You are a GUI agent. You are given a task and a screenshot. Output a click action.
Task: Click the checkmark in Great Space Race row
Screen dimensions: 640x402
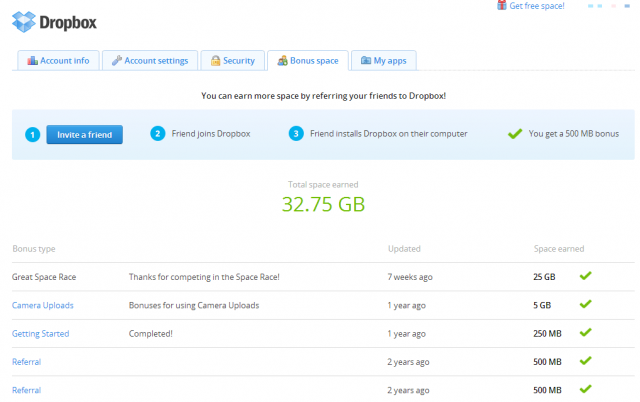coord(585,276)
